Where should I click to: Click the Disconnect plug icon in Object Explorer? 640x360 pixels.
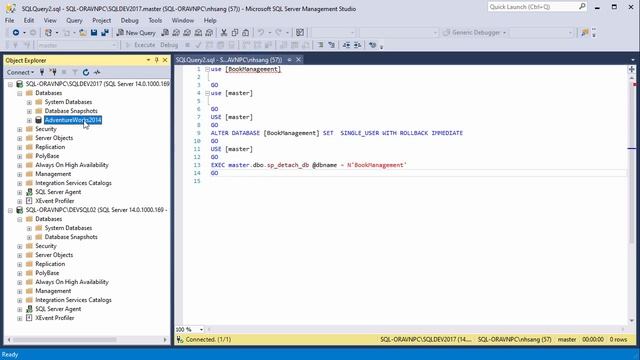point(53,72)
